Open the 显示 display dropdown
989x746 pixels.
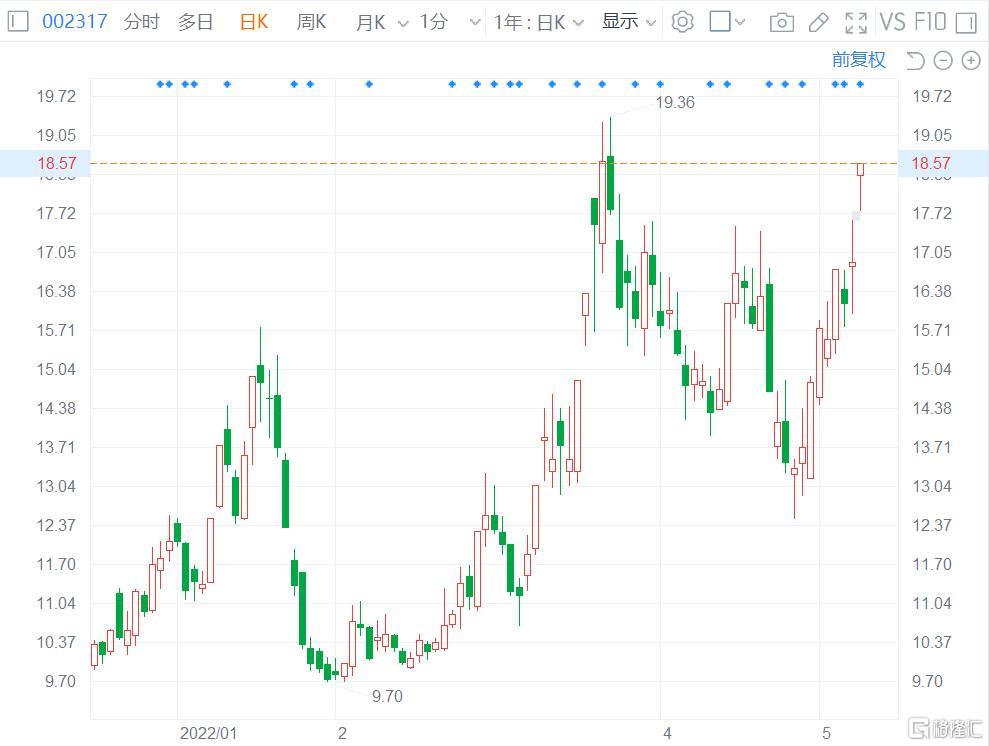click(x=629, y=21)
